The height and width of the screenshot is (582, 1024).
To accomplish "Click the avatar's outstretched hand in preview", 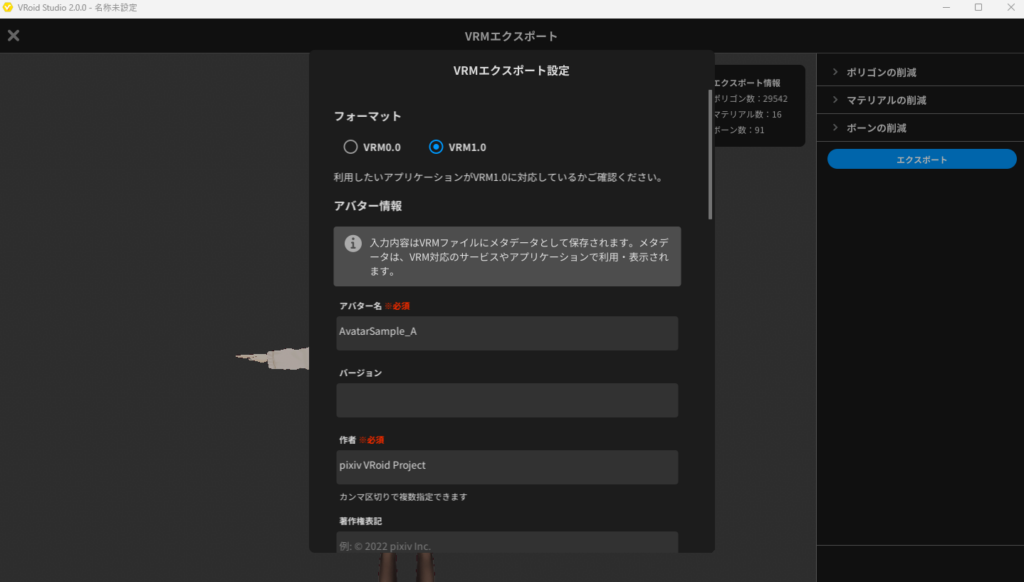I will point(272,356).
